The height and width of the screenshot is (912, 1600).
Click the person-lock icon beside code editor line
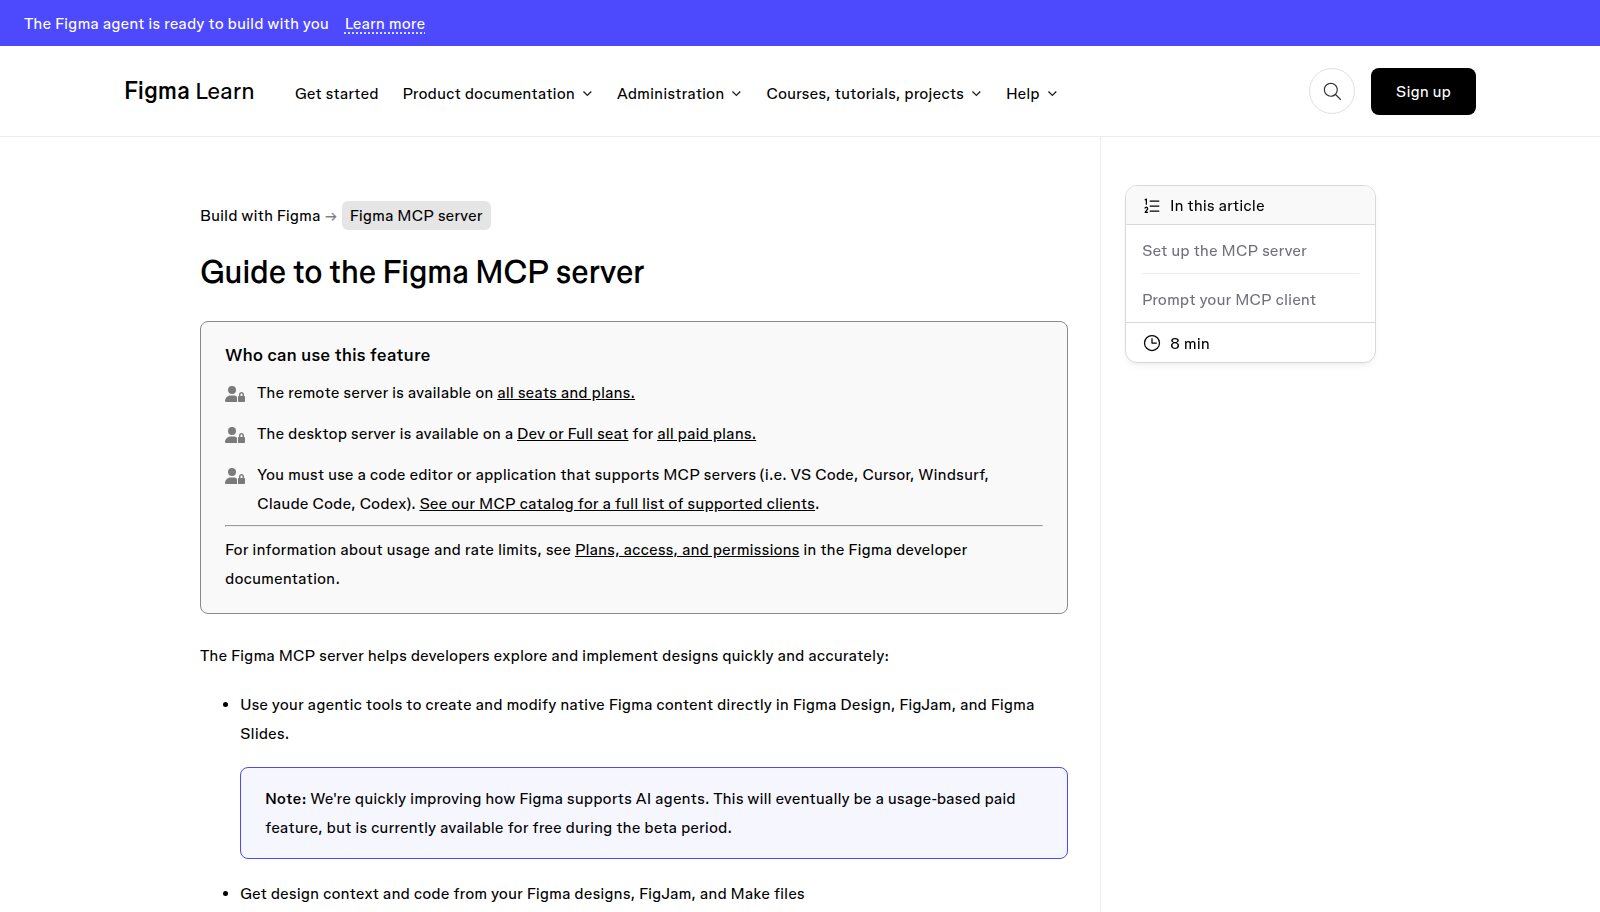coord(235,476)
